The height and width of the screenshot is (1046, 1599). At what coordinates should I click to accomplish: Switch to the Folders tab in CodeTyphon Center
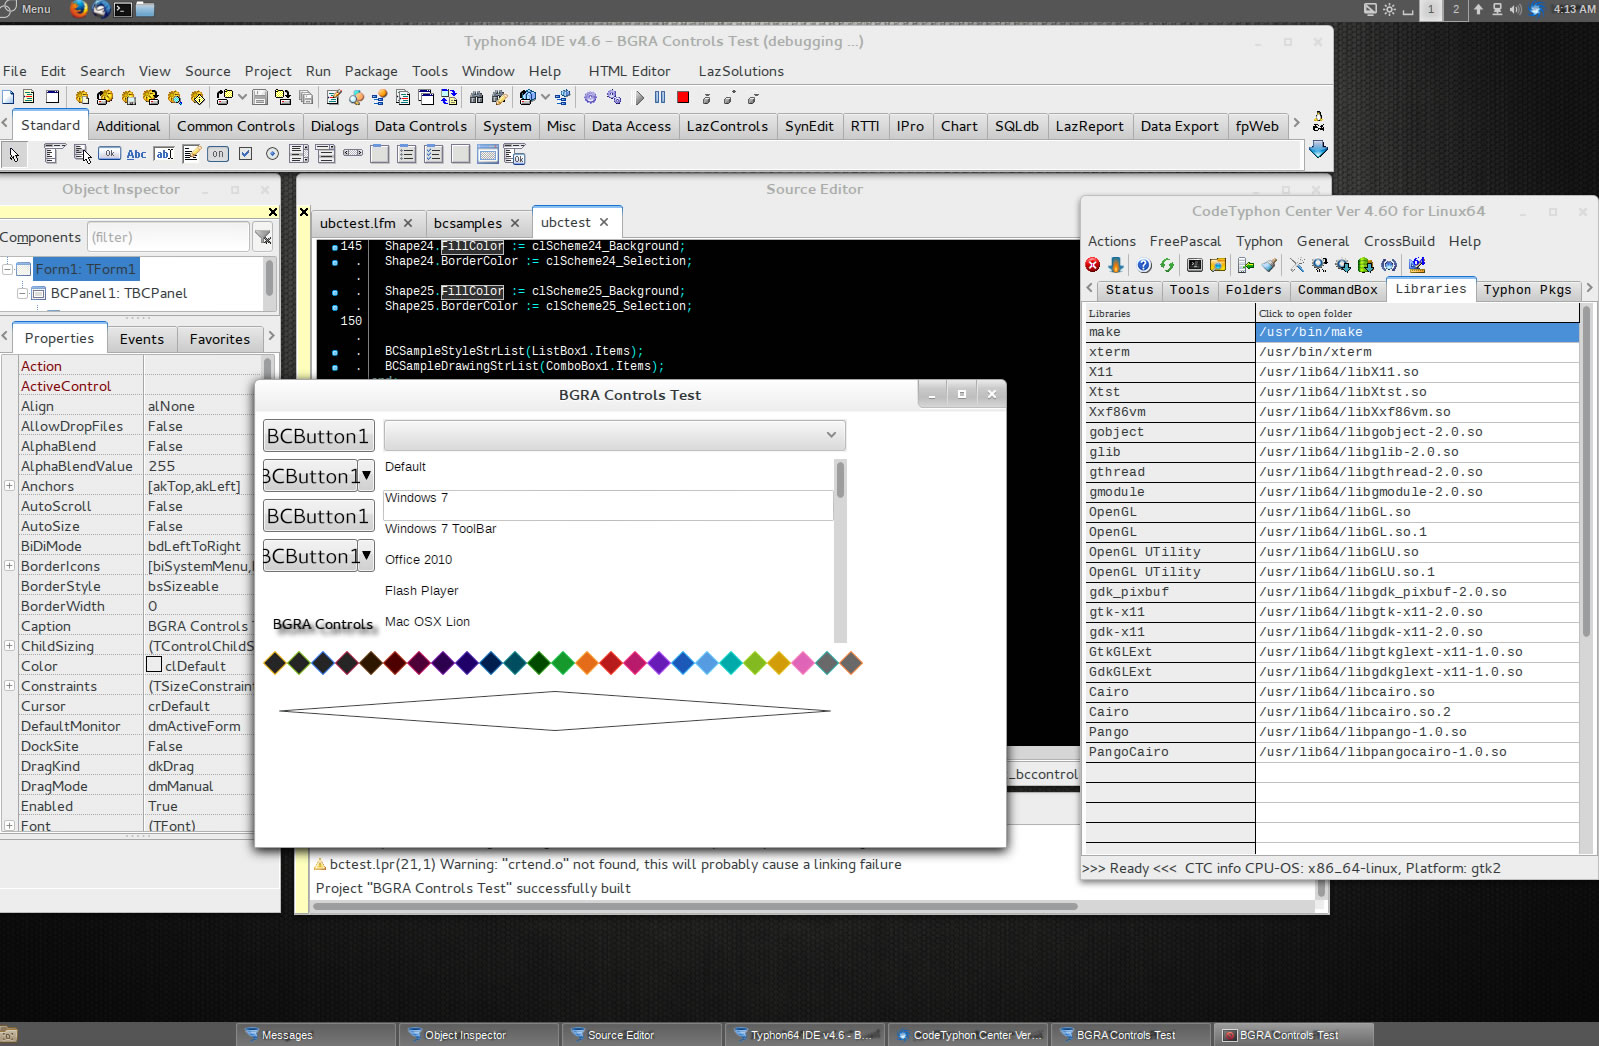1253,290
